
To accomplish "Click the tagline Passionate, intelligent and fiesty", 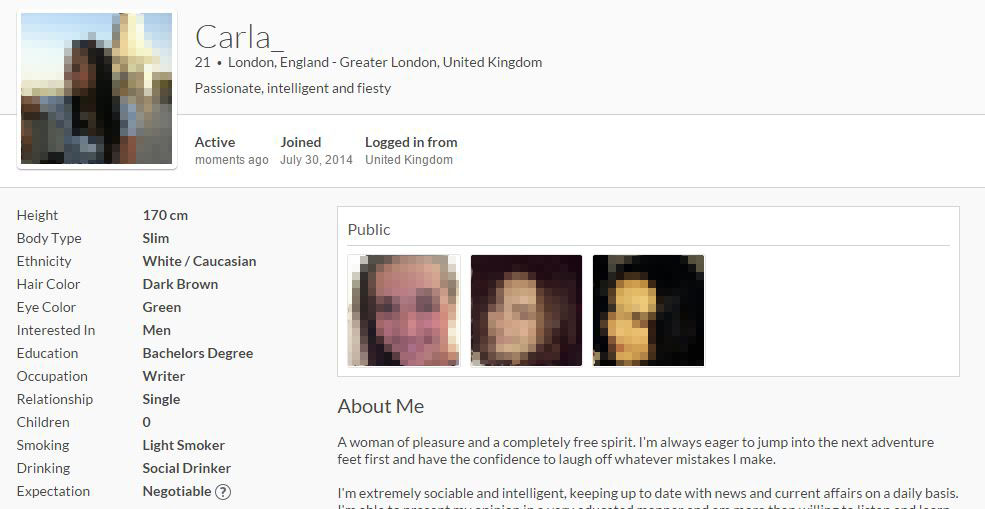I will 293,89.
